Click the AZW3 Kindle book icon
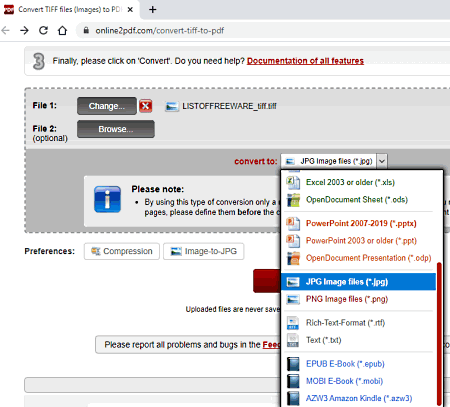The width and height of the screenshot is (450, 407). point(293,398)
